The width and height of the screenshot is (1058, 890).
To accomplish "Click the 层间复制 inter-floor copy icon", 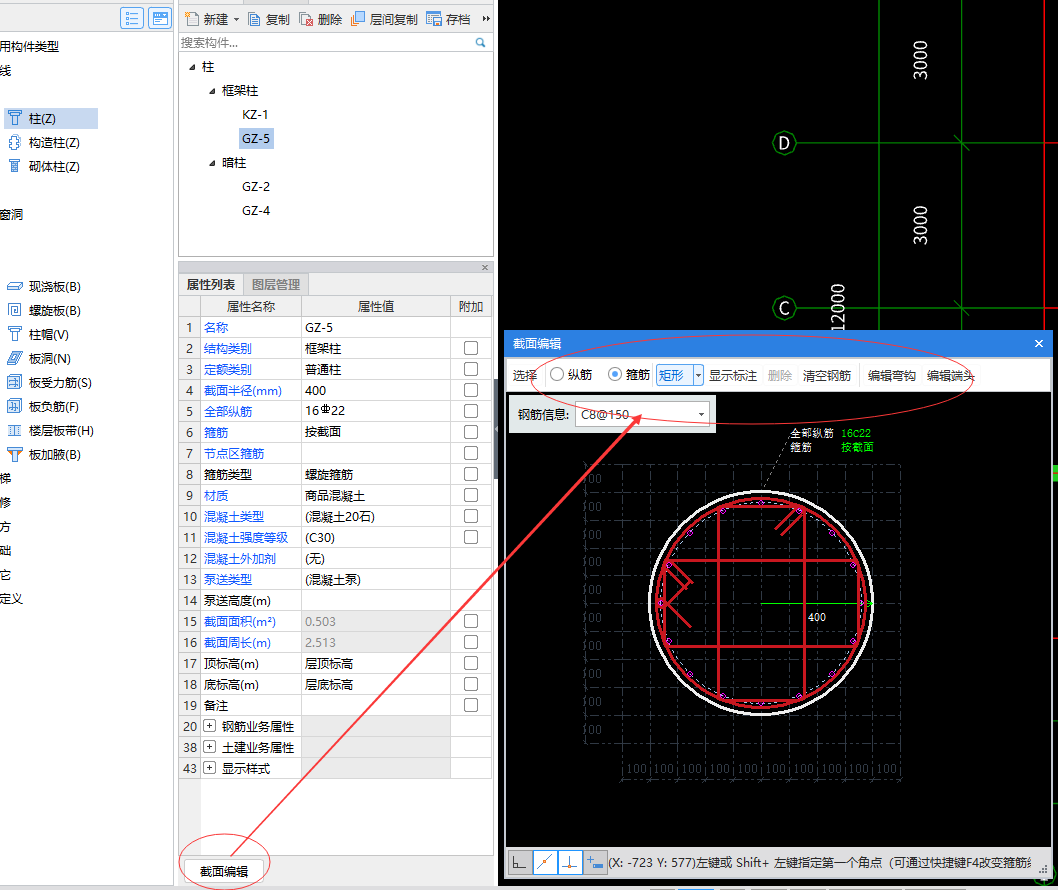I will (358, 19).
